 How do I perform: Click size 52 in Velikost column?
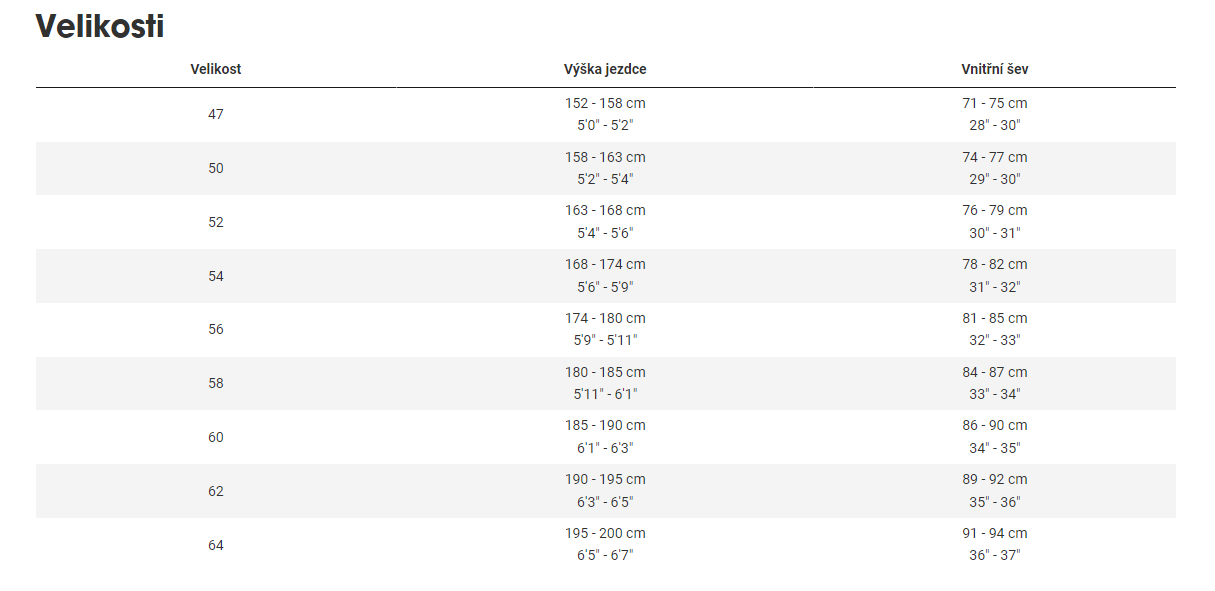coord(216,222)
